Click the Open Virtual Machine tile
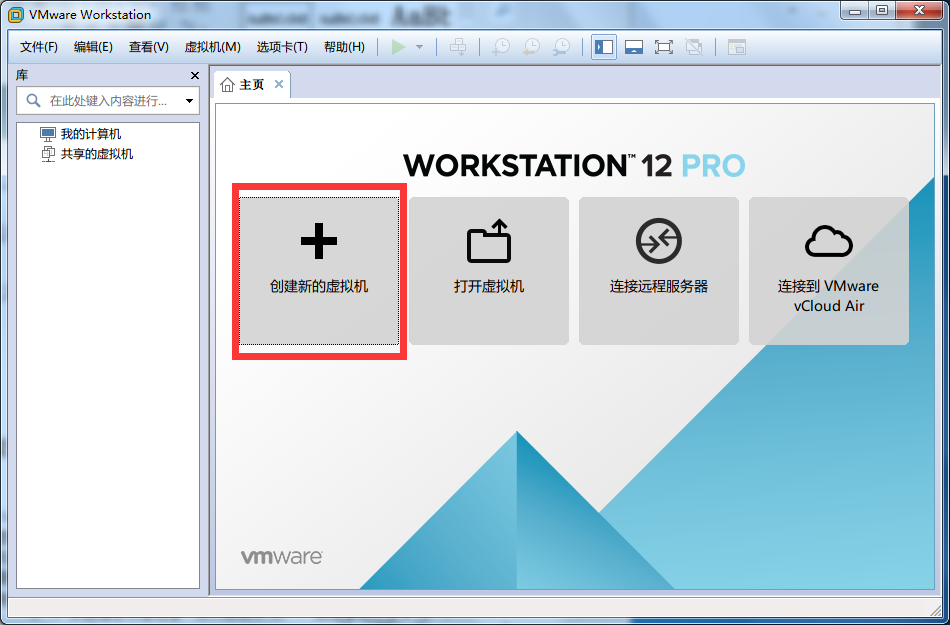 coord(488,270)
